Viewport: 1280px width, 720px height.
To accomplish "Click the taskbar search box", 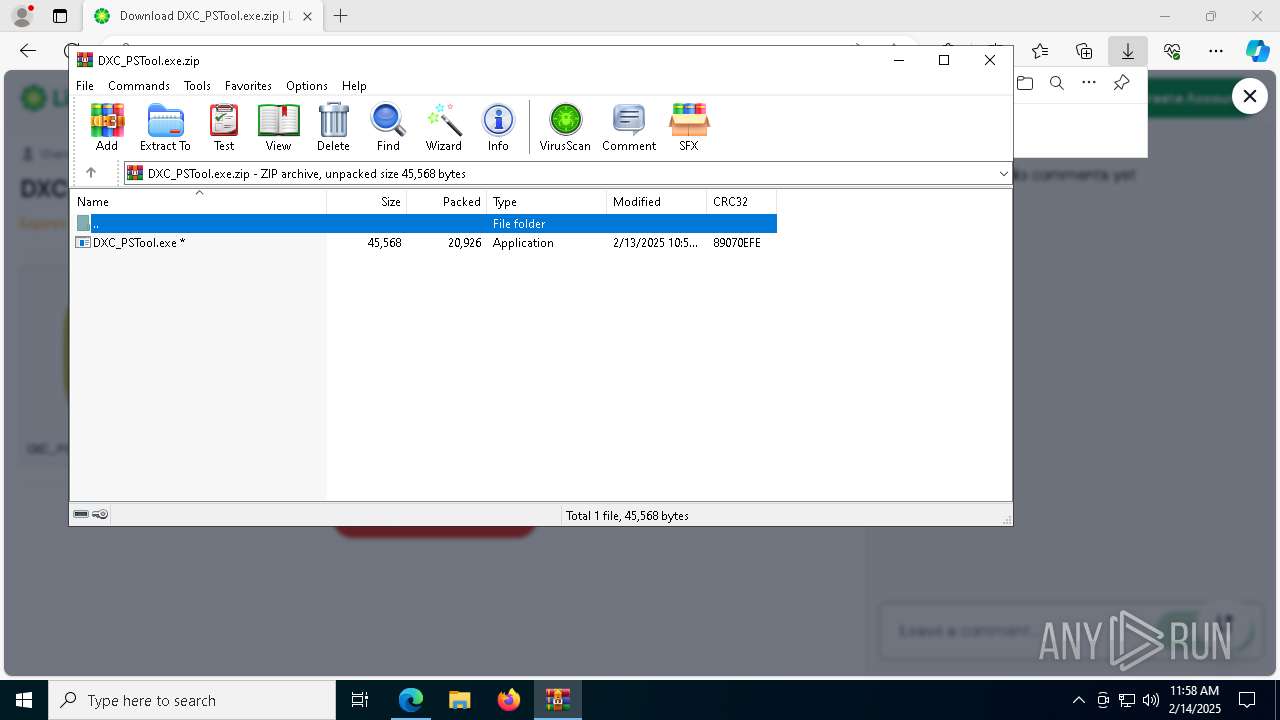I will click(x=192, y=700).
